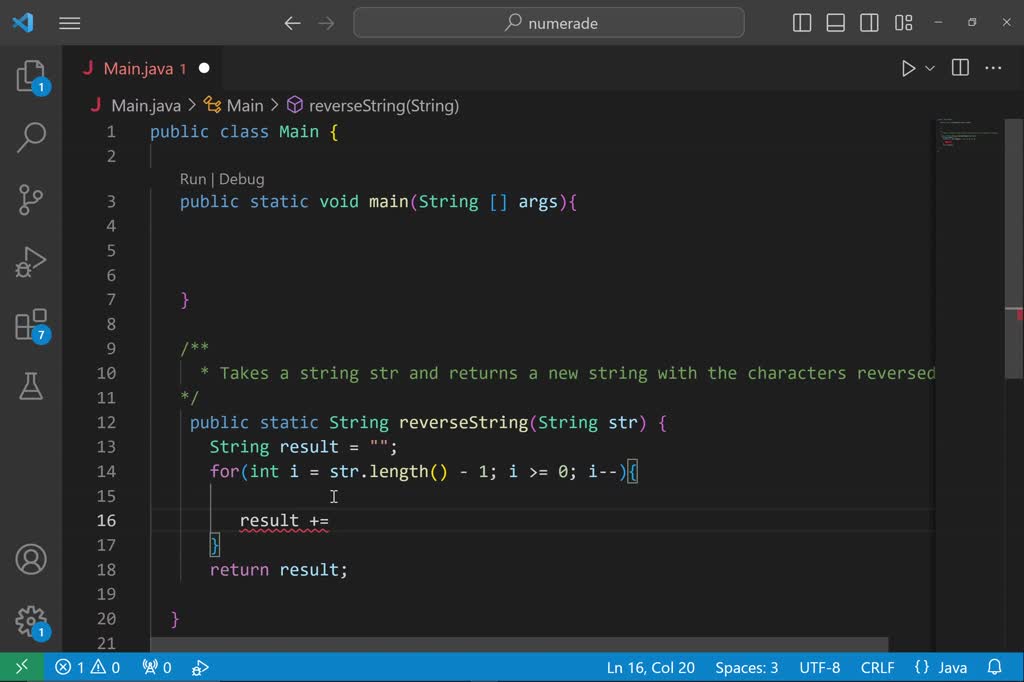The image size is (1024, 682).
Task: Open the Testing flask view
Action: click(31, 386)
